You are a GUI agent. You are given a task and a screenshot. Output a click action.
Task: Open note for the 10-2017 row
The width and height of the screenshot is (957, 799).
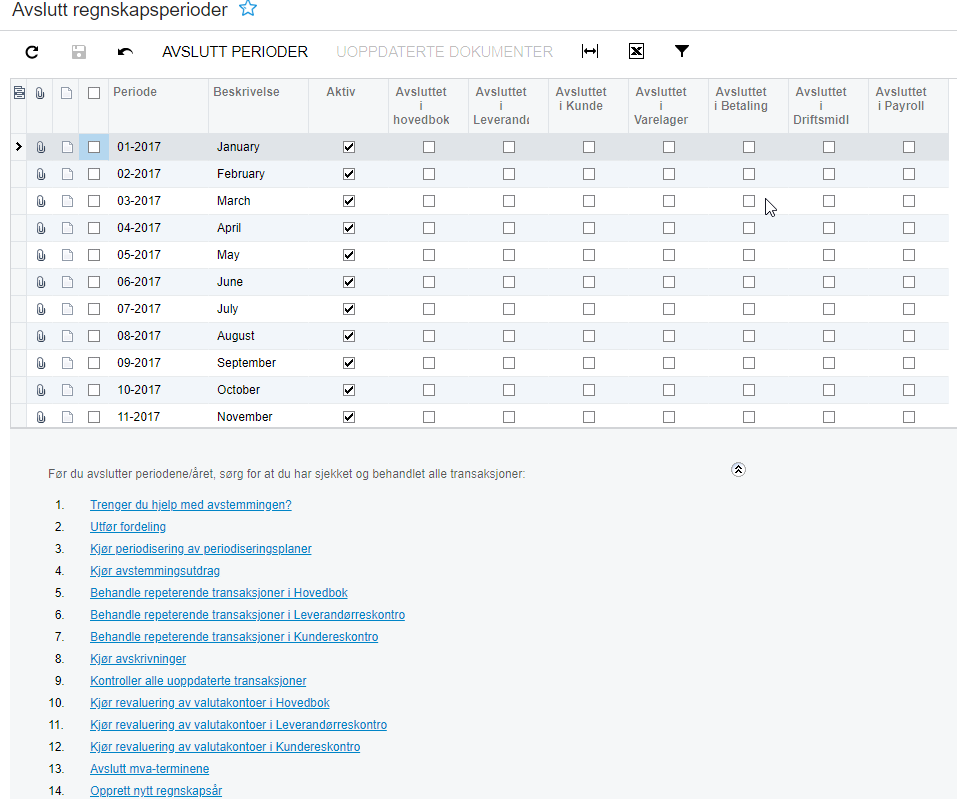[67, 389]
